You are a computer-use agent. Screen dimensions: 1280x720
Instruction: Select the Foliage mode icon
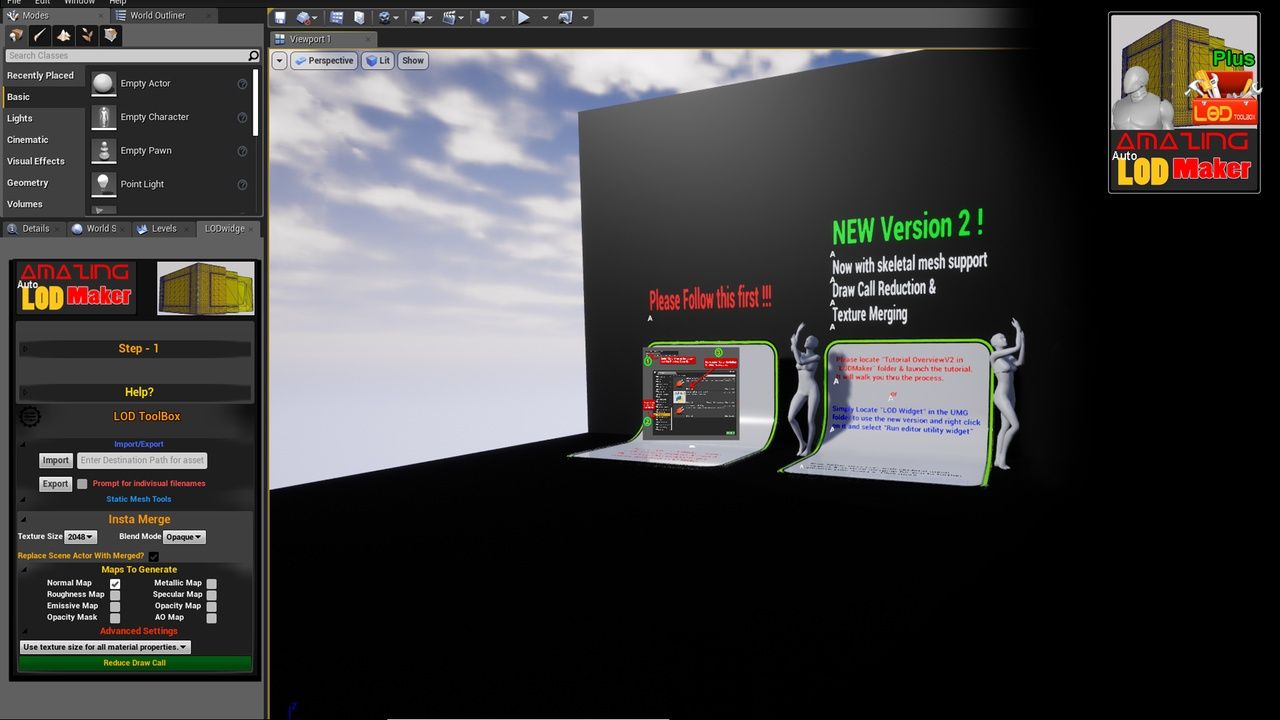tap(87, 35)
